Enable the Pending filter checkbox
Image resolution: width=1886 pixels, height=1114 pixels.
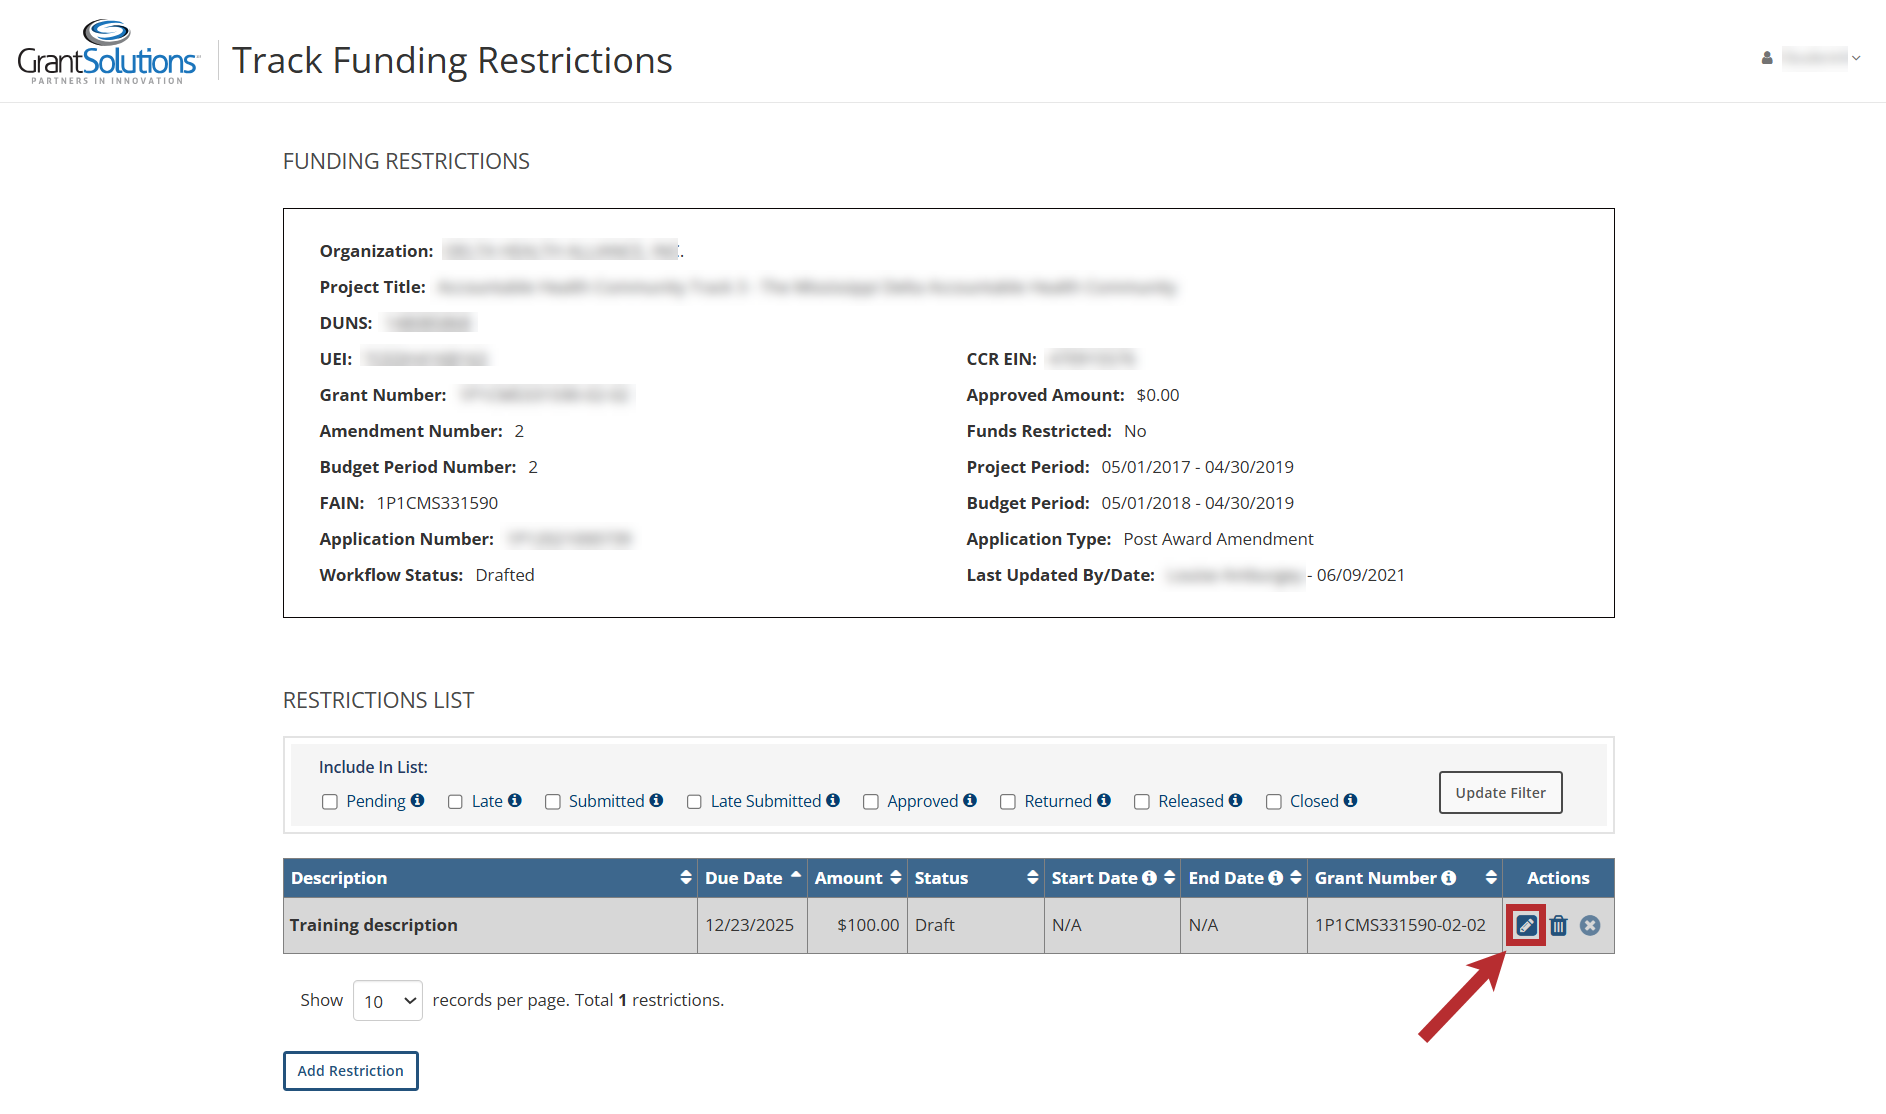point(330,802)
